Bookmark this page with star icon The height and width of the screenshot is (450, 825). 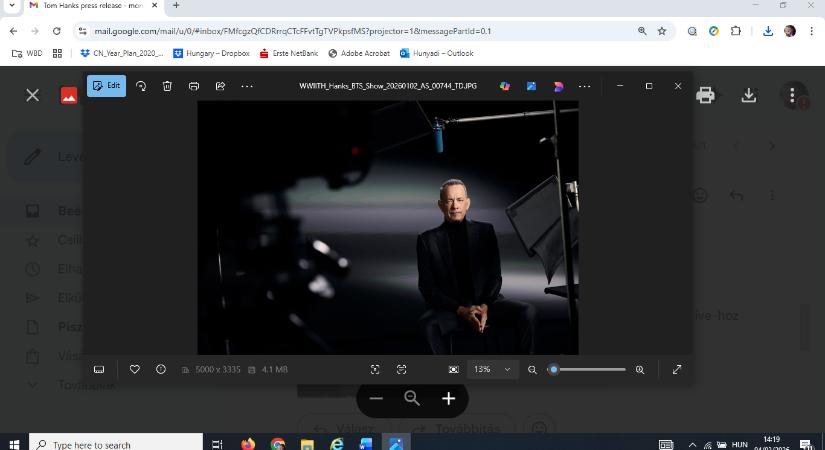pos(662,31)
